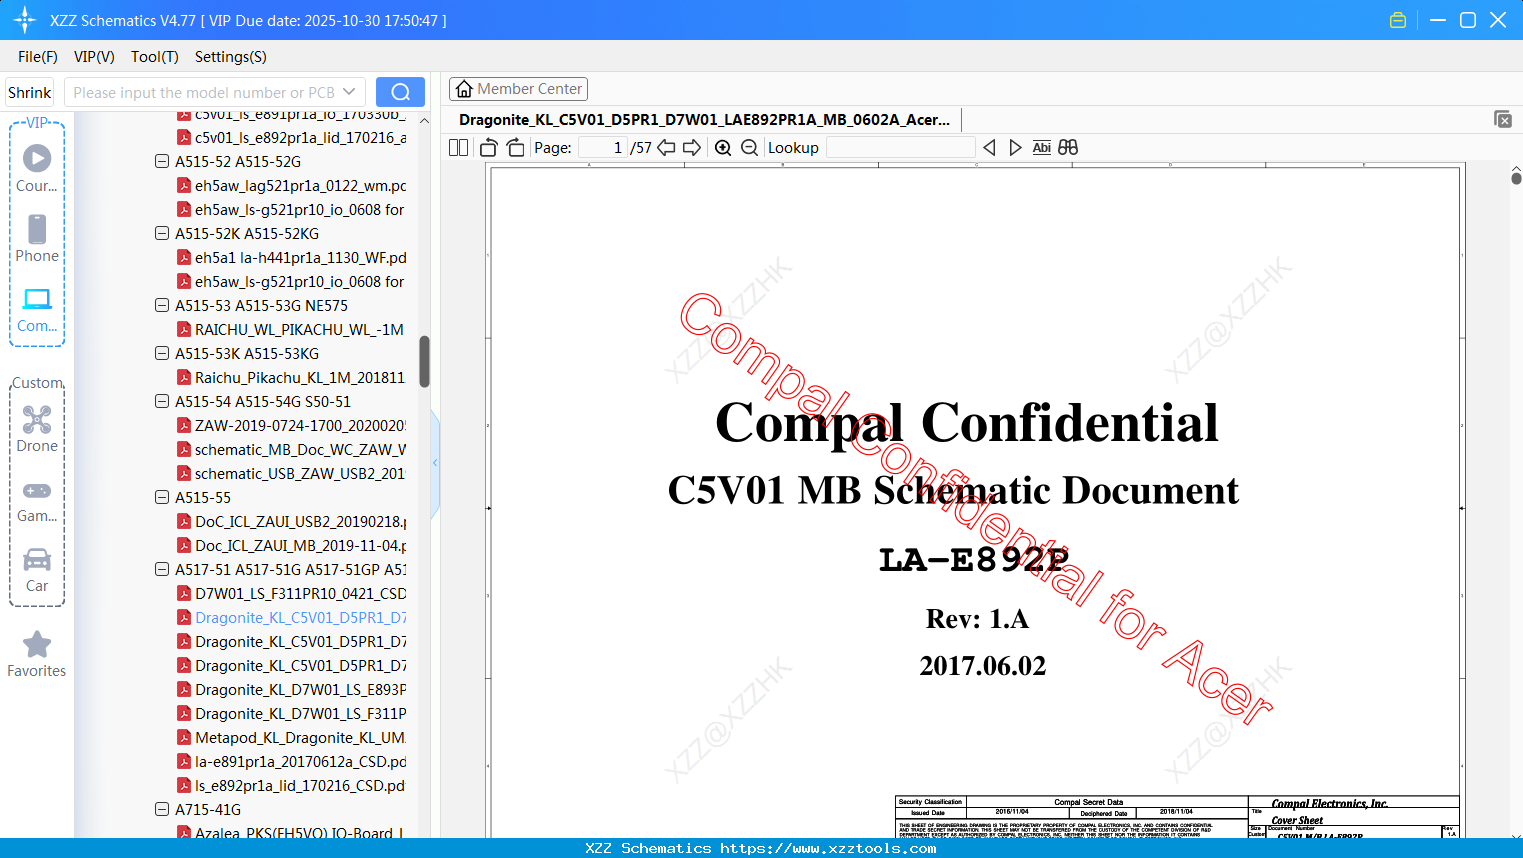Open the Member Center
The image size is (1523, 858).
518,89
